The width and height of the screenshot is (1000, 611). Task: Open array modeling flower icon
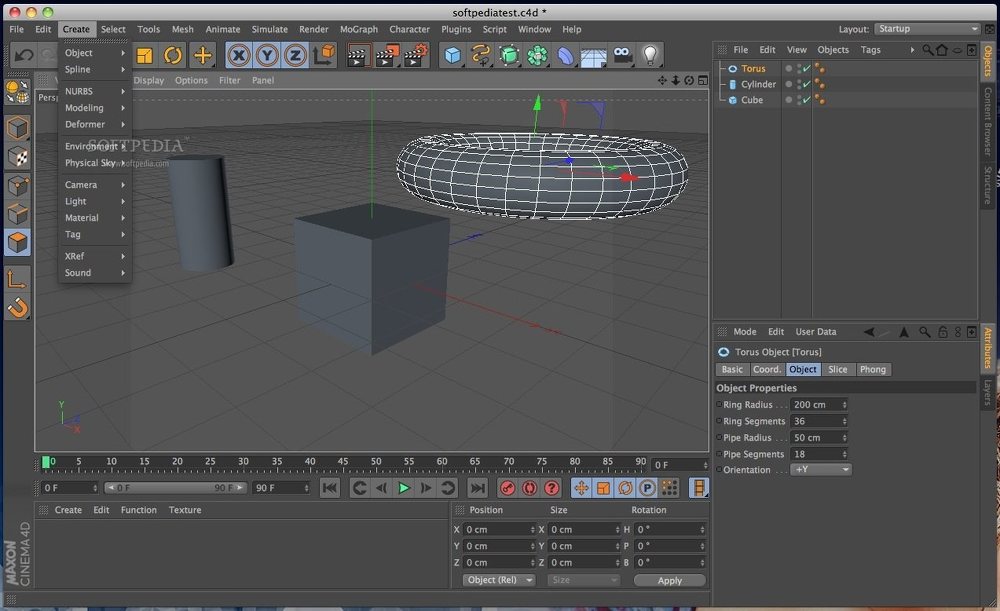point(538,55)
